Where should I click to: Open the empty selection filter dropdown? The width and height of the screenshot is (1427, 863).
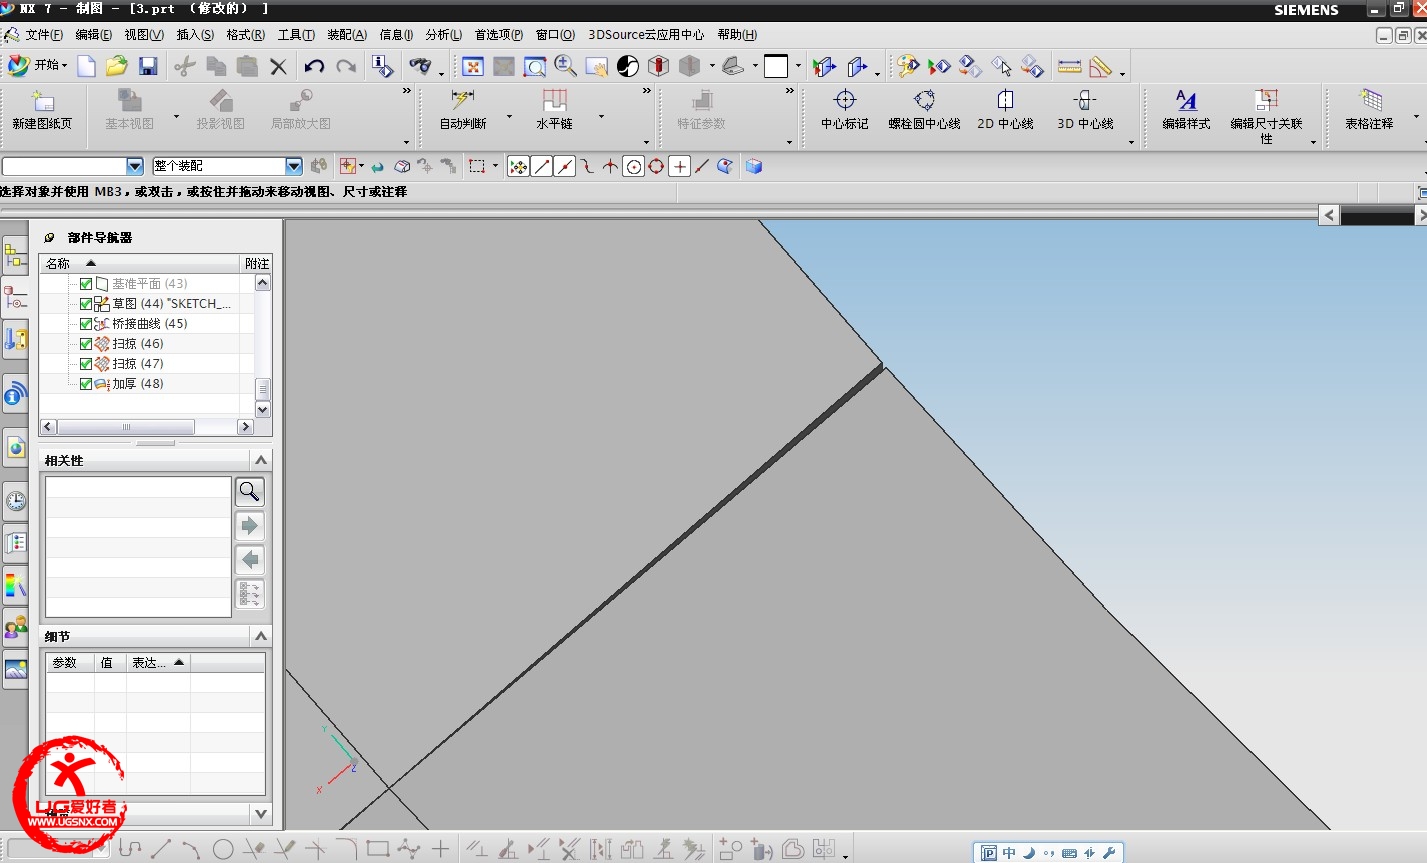click(135, 166)
